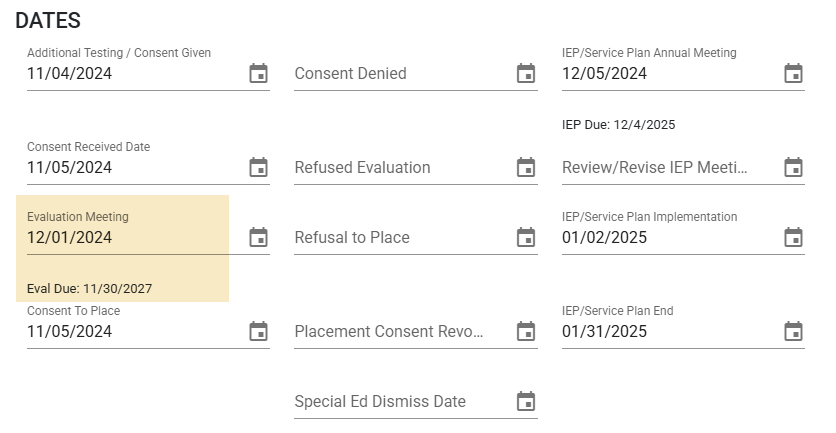836x433 pixels.
Task: Open calendar for Additional Testing / Consent Given
Action: click(x=259, y=74)
